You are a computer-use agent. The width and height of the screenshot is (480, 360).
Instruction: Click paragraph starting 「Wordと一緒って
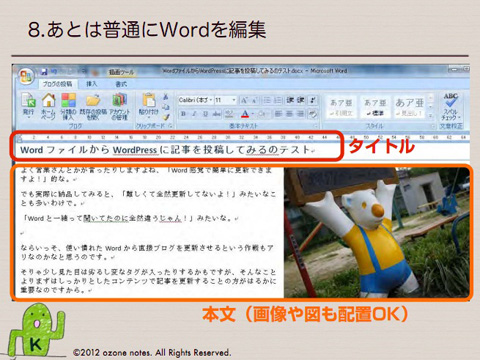[x=130, y=219]
